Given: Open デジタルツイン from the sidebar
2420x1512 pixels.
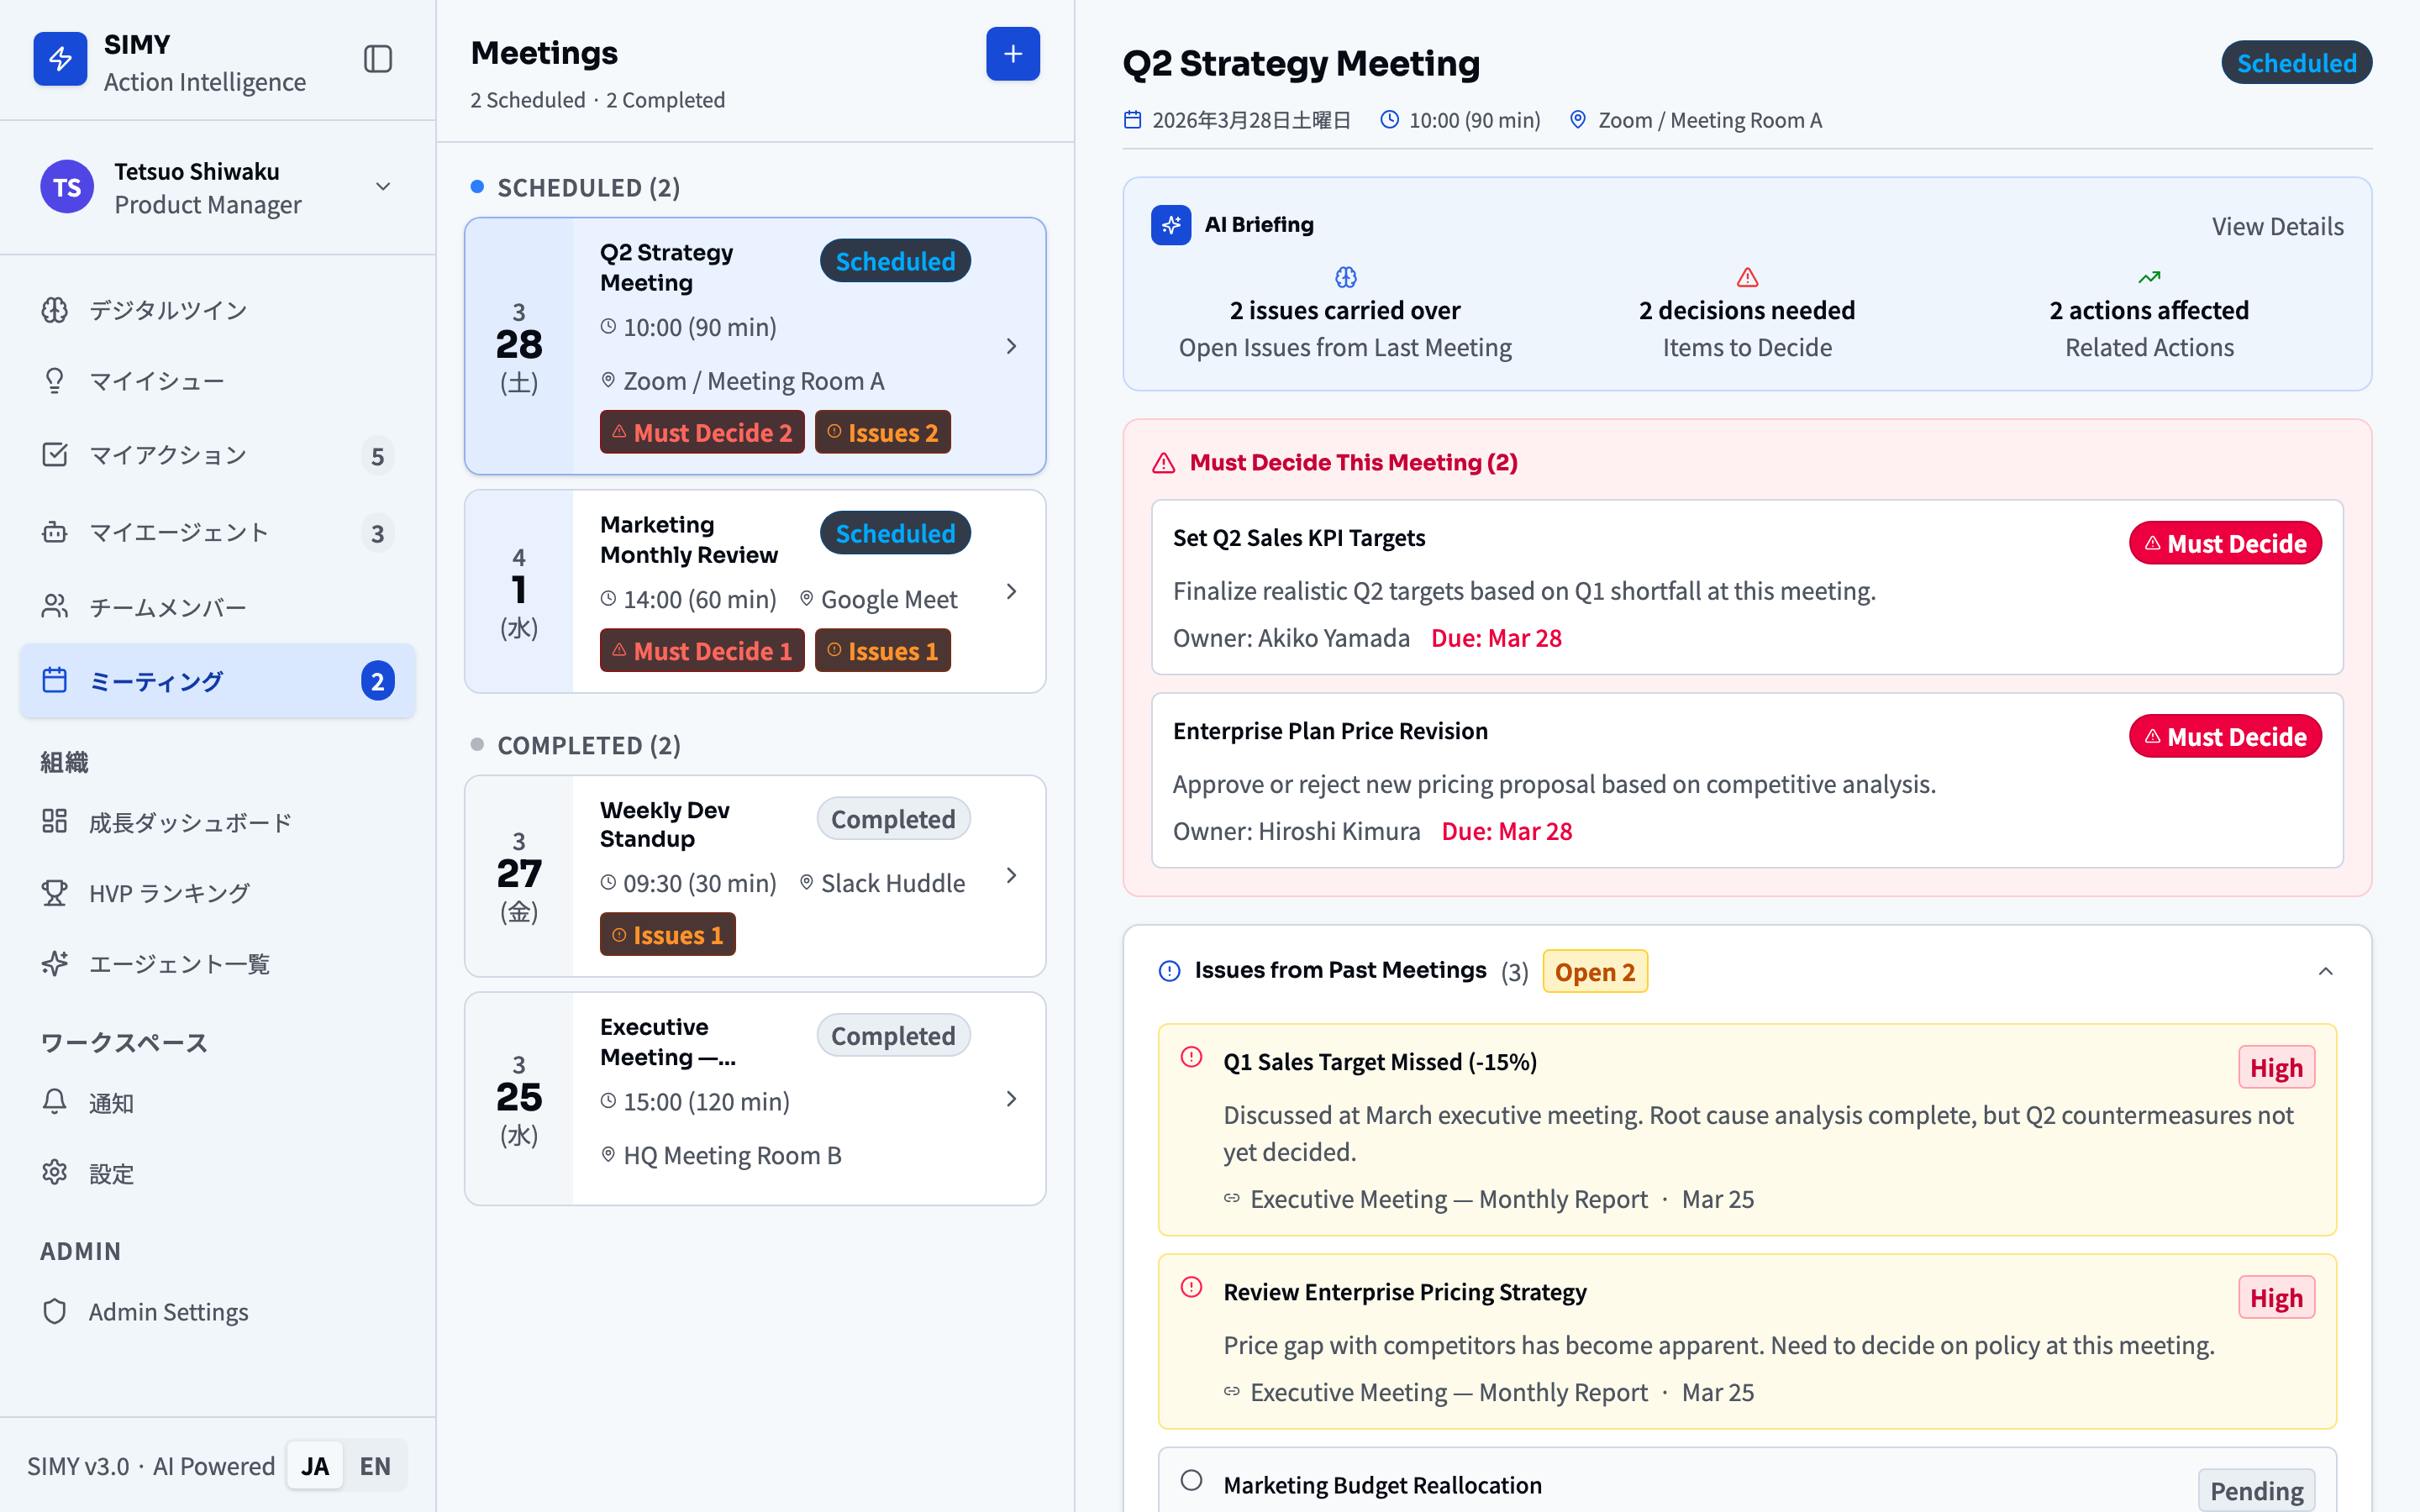Looking at the screenshot, I should (167, 310).
